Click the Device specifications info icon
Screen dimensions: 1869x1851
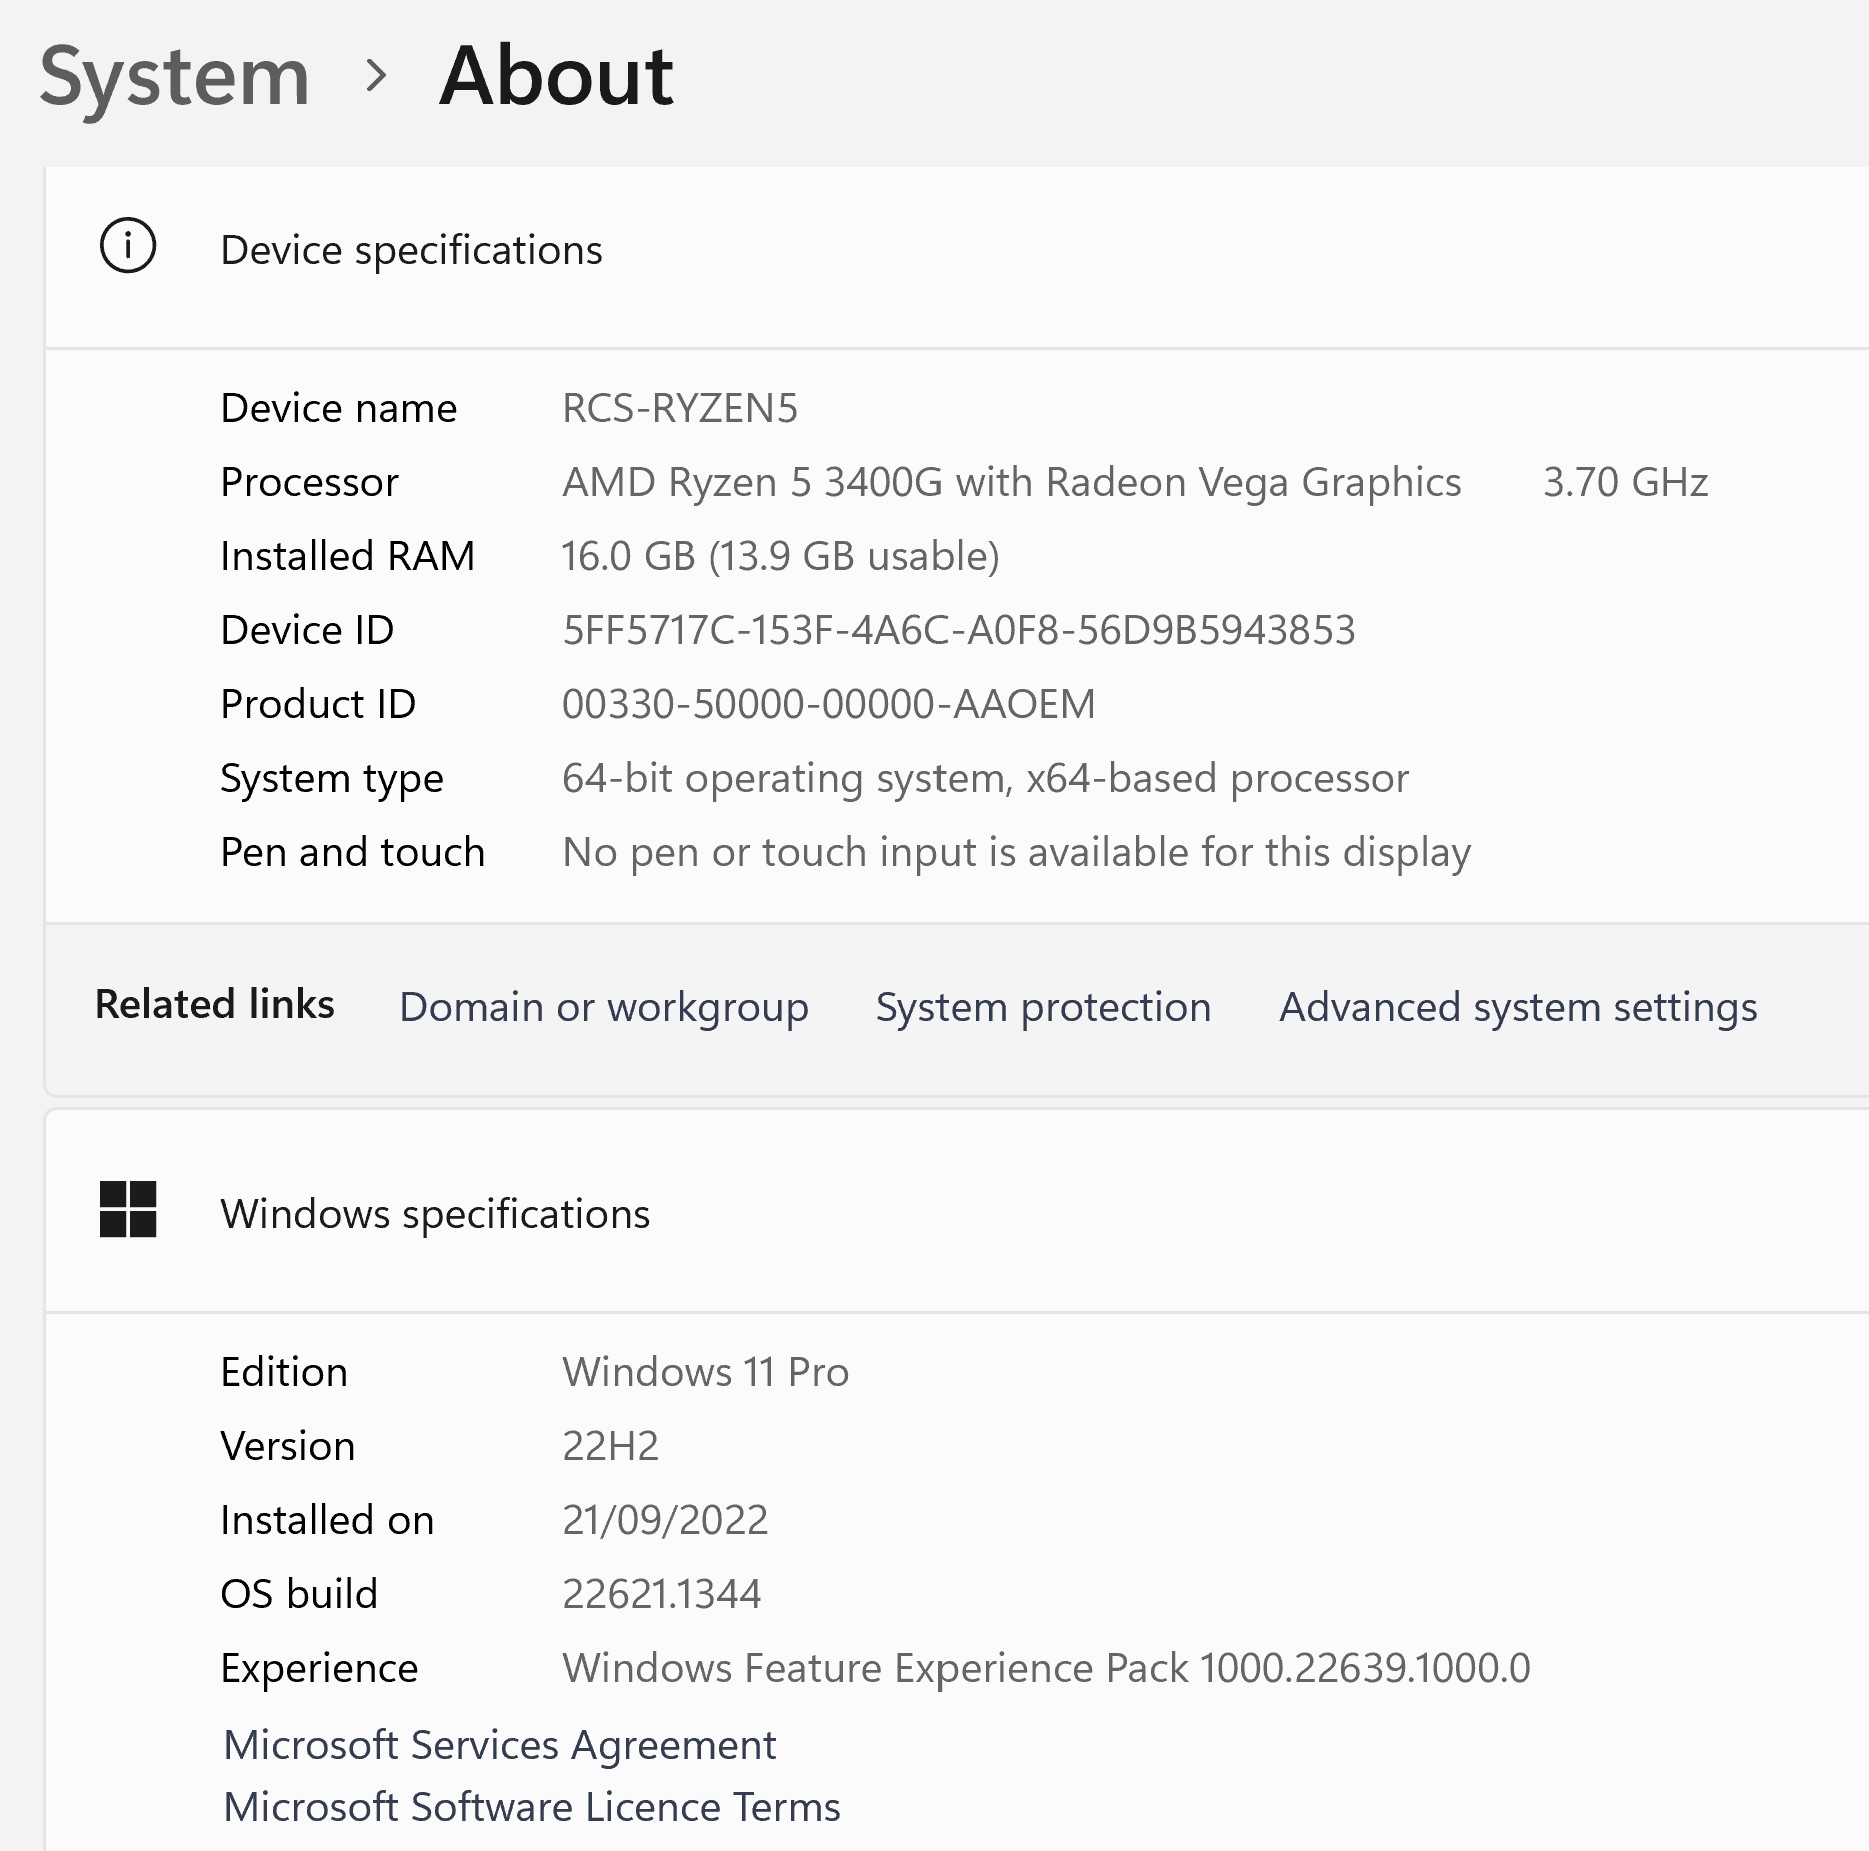coord(128,246)
